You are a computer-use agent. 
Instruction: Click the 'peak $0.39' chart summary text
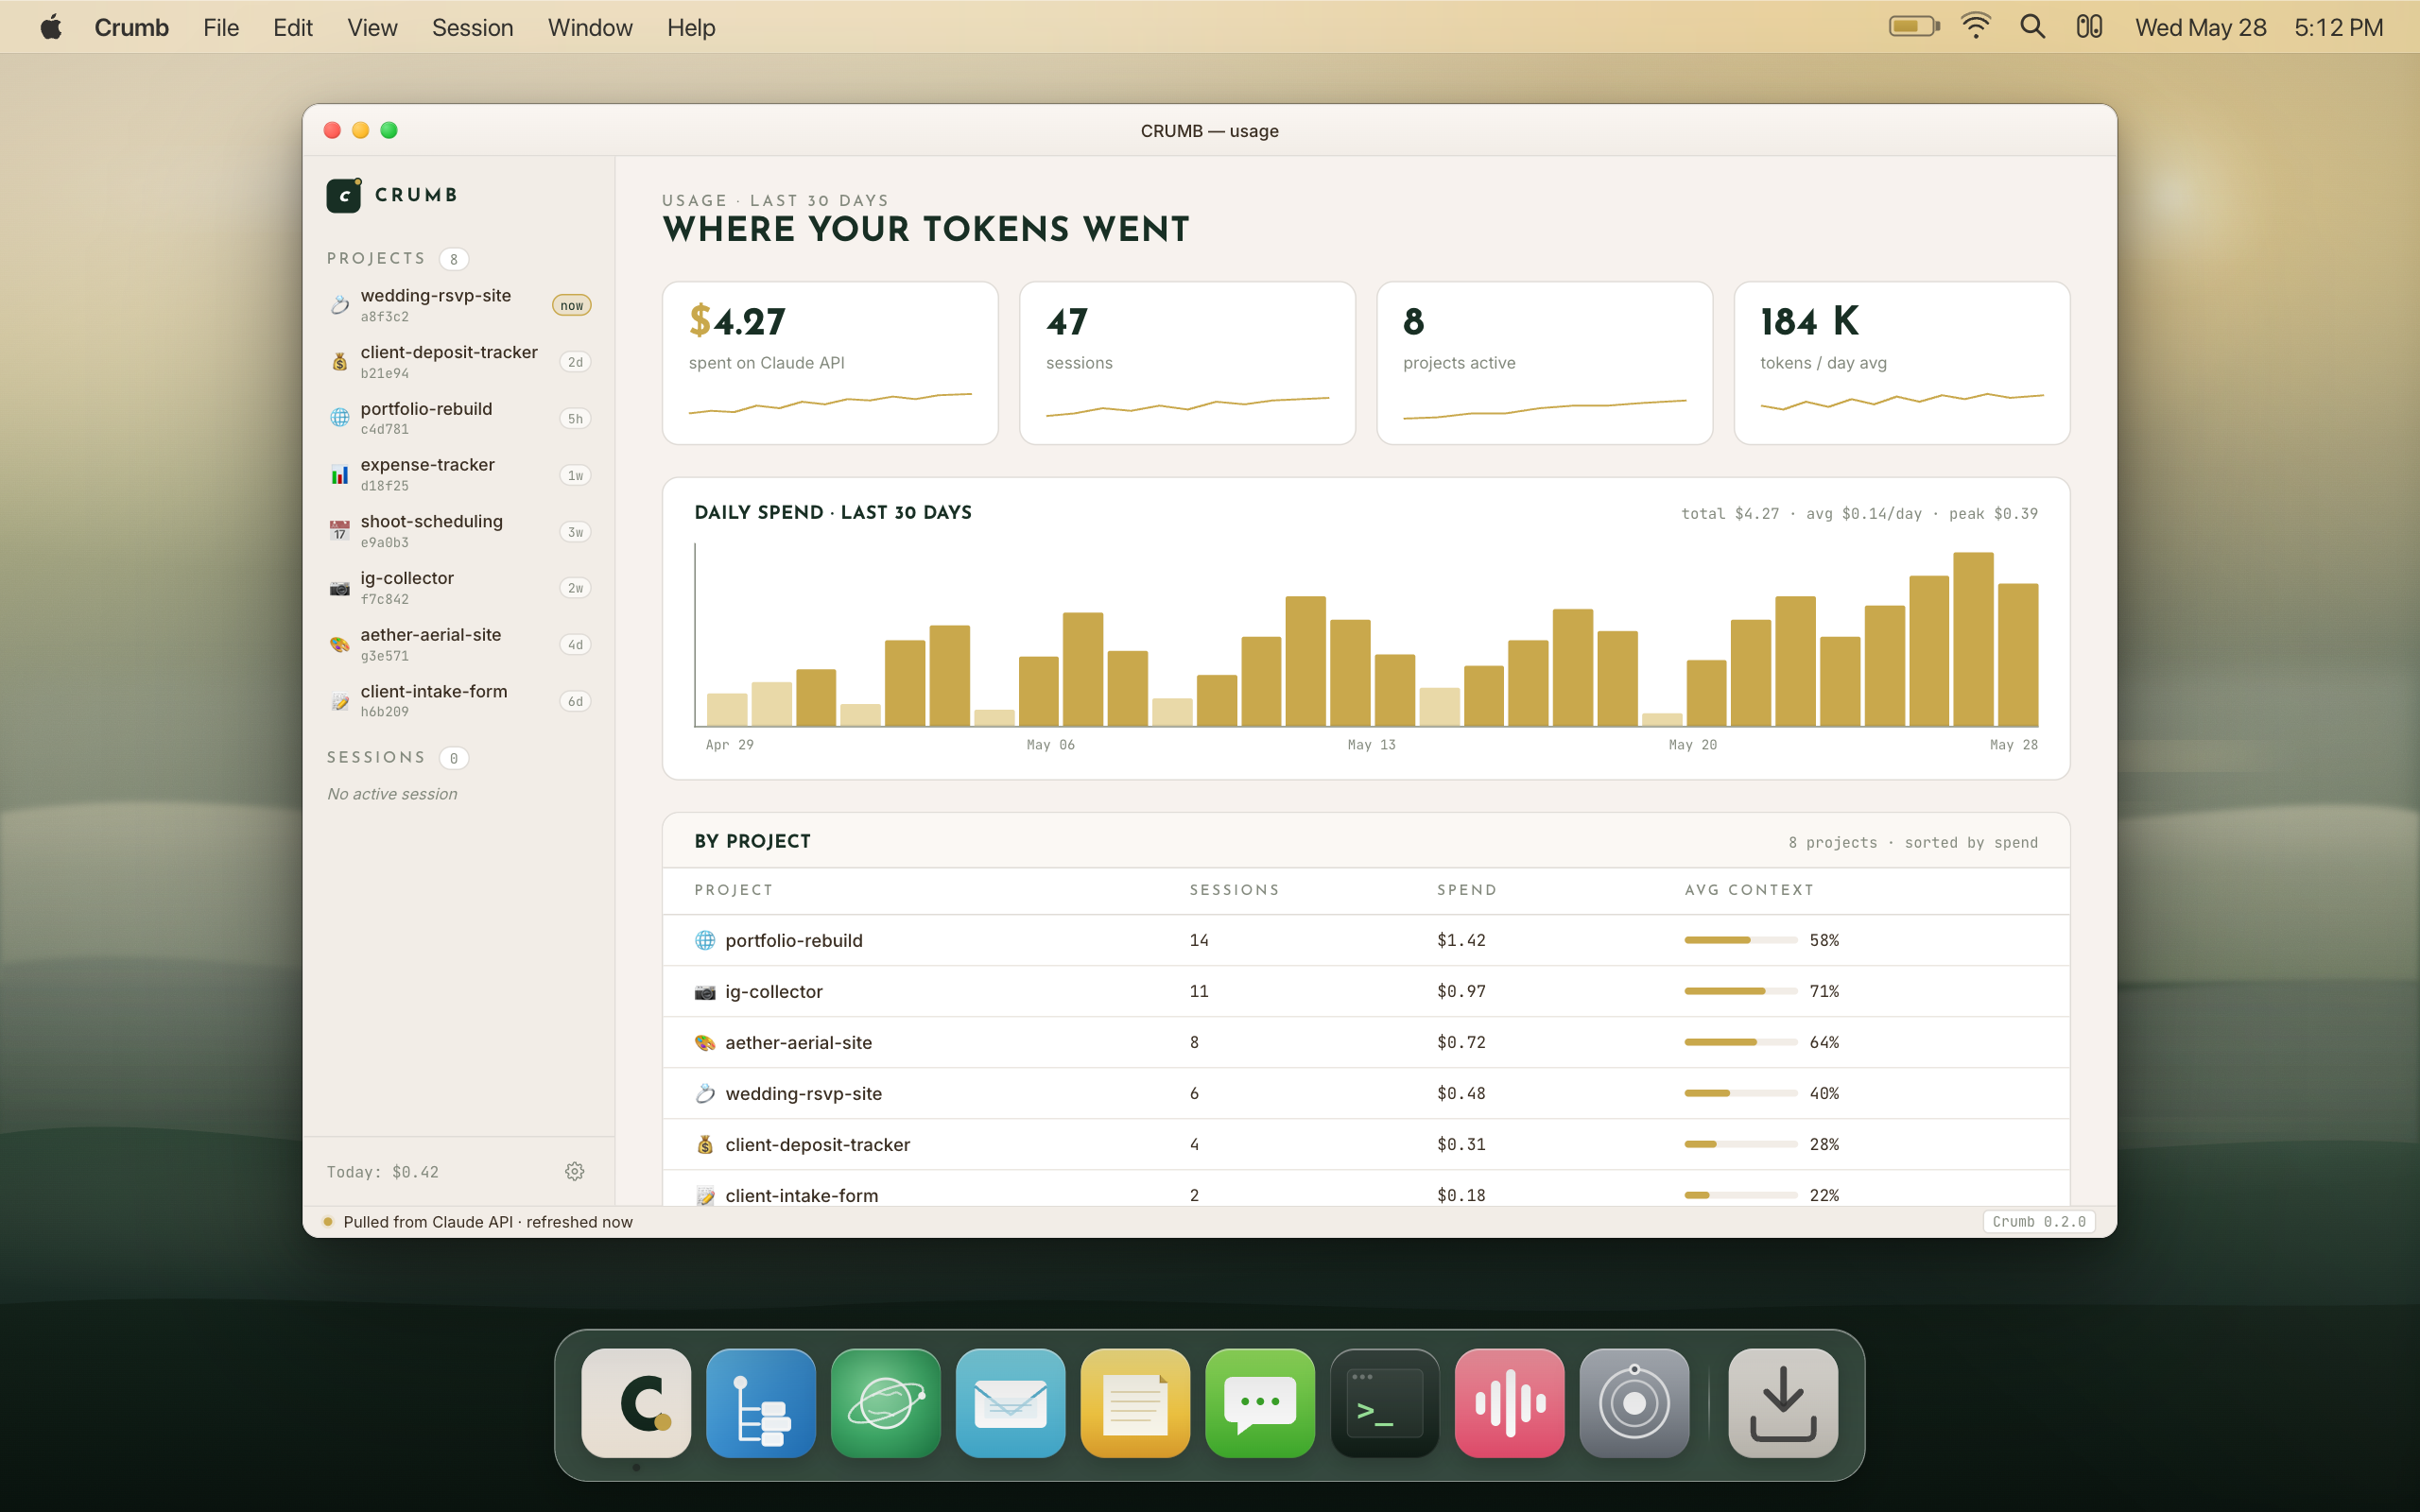(x=1992, y=513)
